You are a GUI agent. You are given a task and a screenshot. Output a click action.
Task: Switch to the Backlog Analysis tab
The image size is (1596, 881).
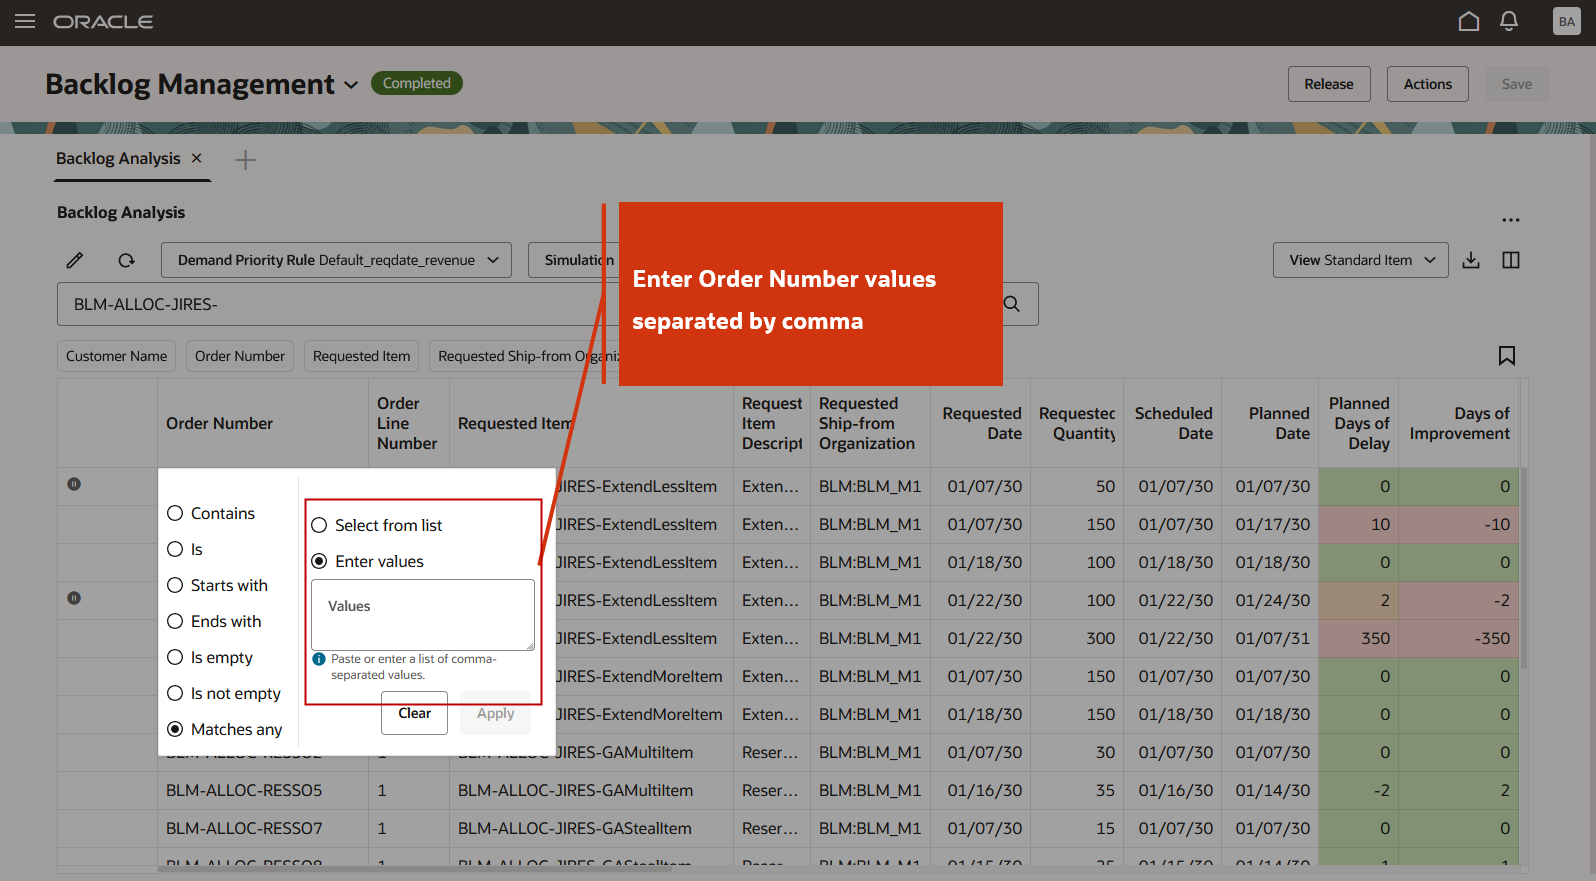point(118,158)
